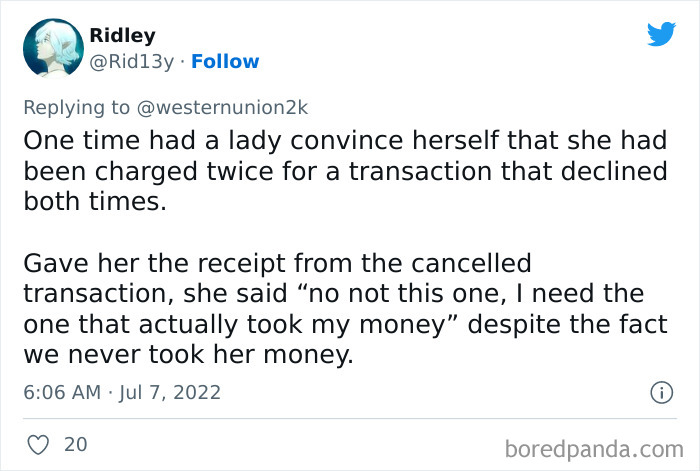700x471 pixels.
Task: Click the "Replying to" label text
Action: [74, 105]
